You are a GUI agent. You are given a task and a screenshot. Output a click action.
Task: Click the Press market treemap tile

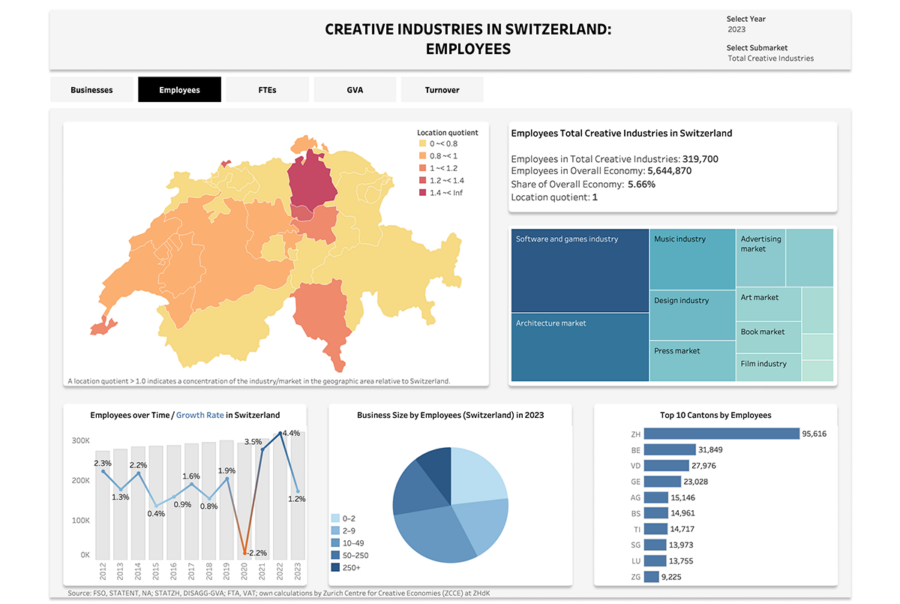pos(692,361)
